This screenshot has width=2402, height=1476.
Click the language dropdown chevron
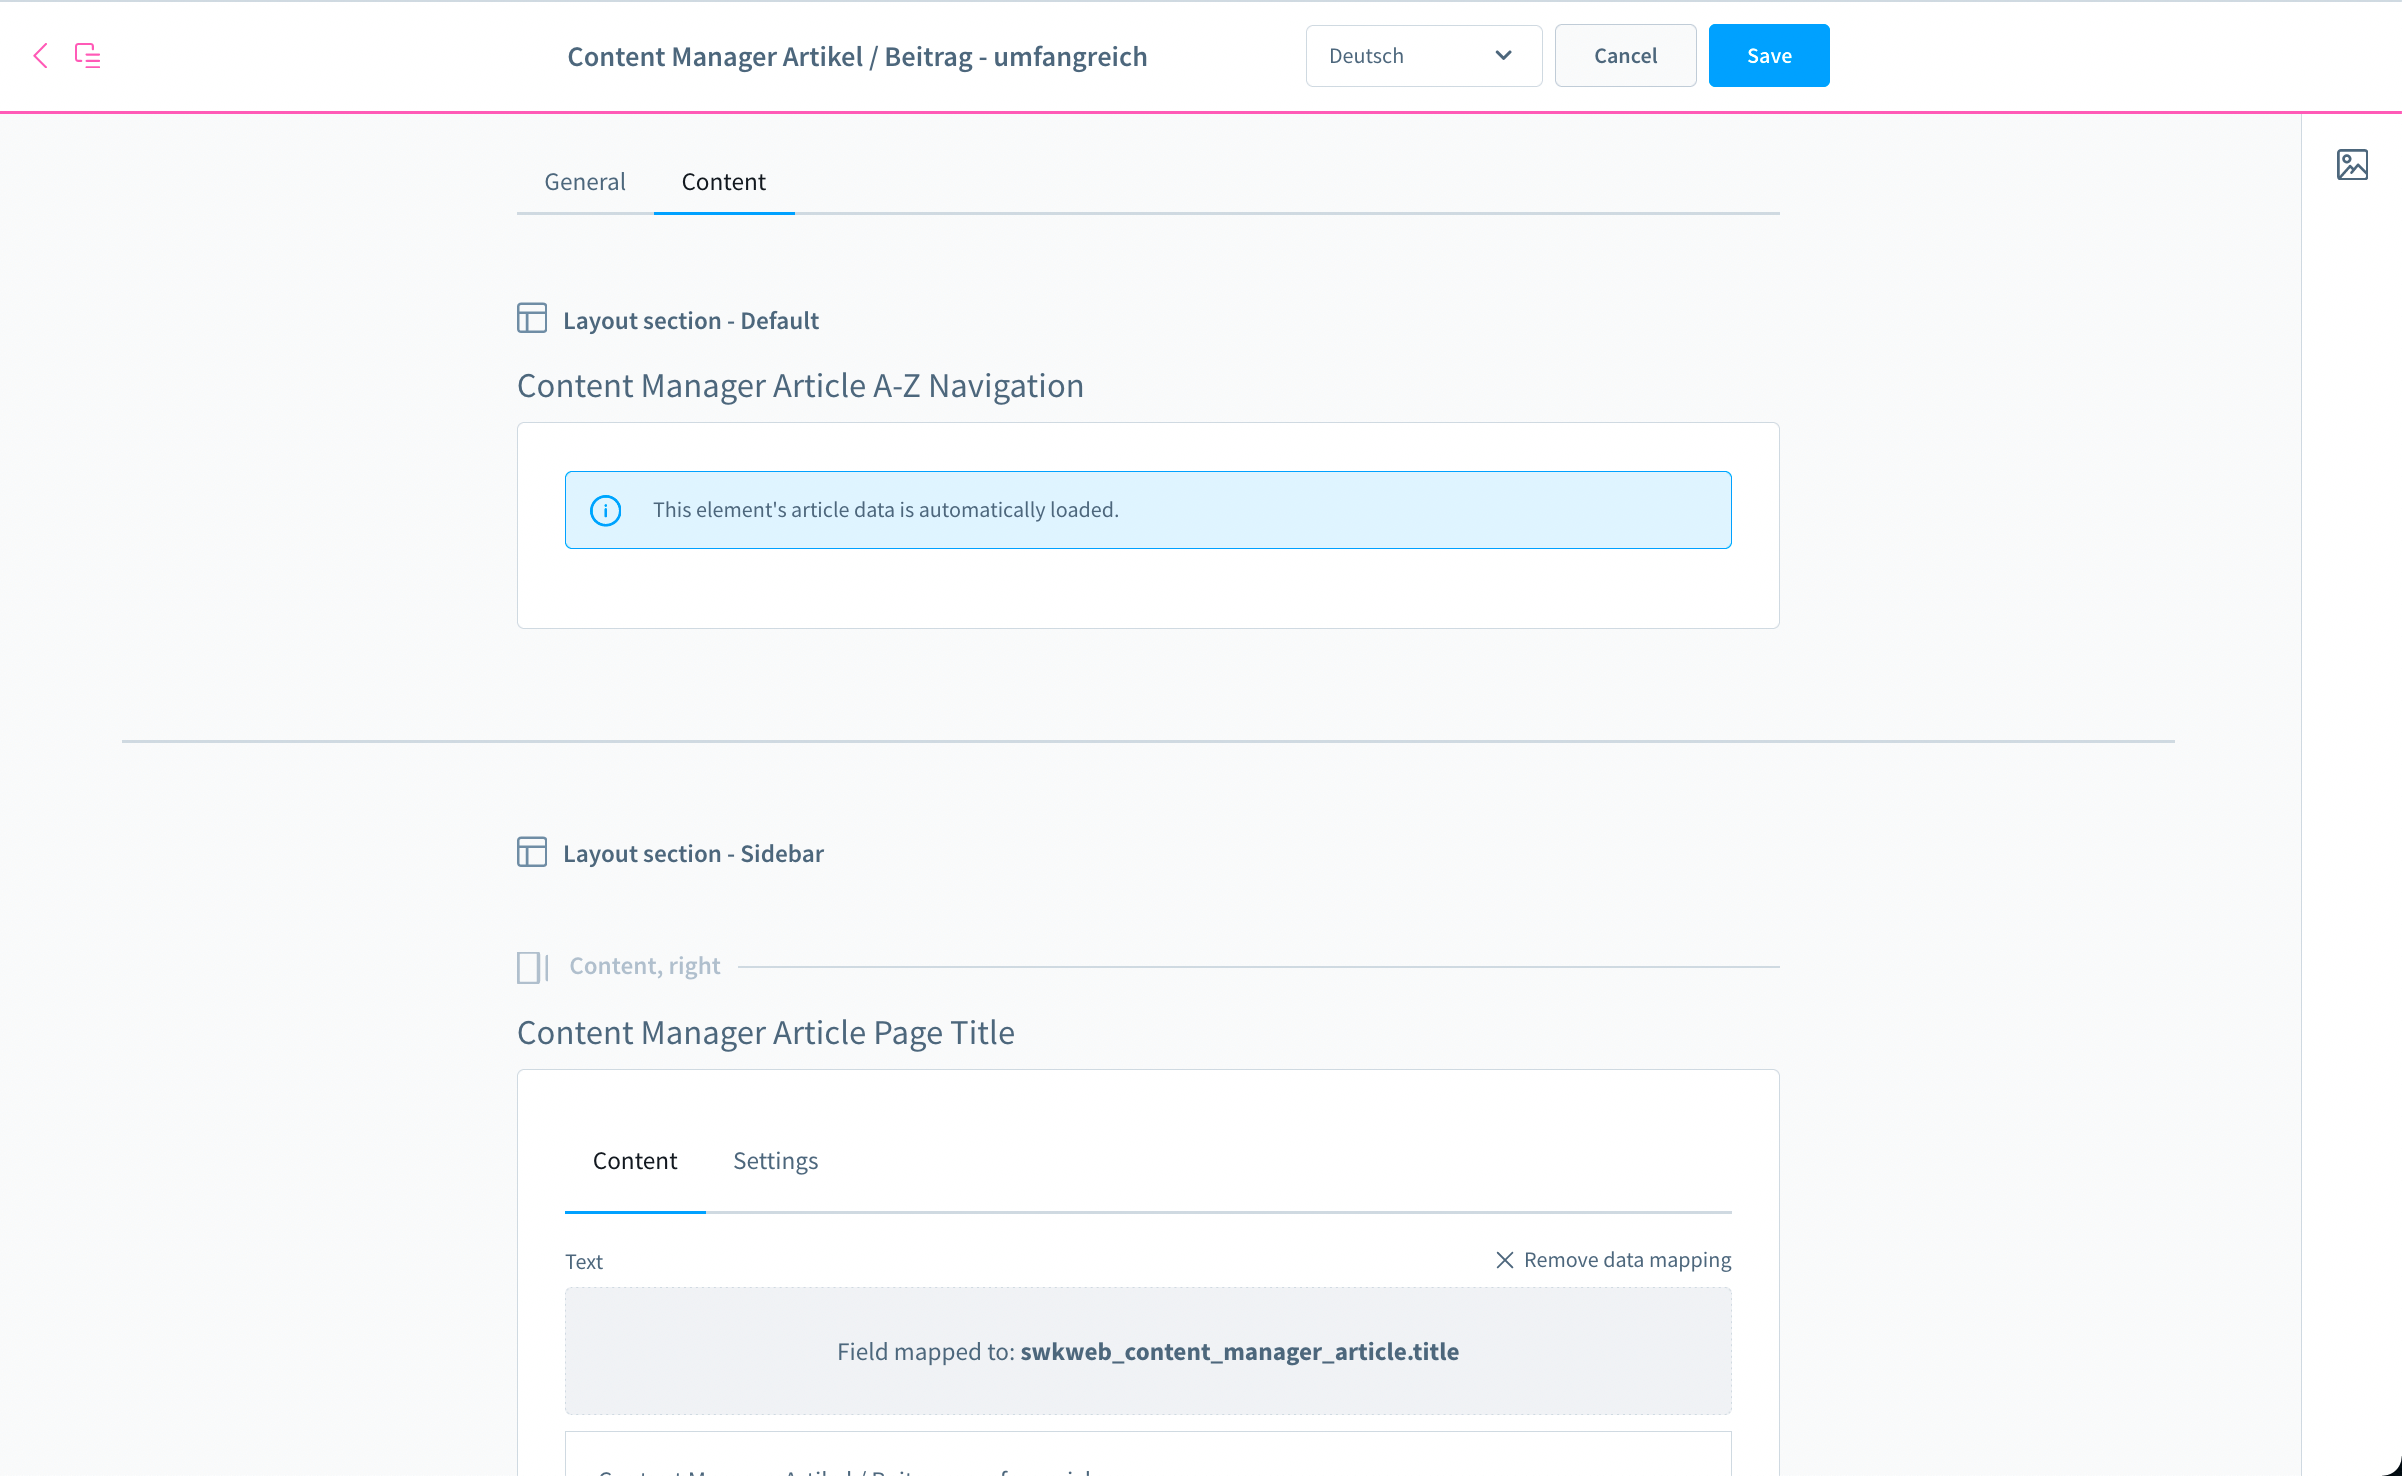pos(1503,56)
